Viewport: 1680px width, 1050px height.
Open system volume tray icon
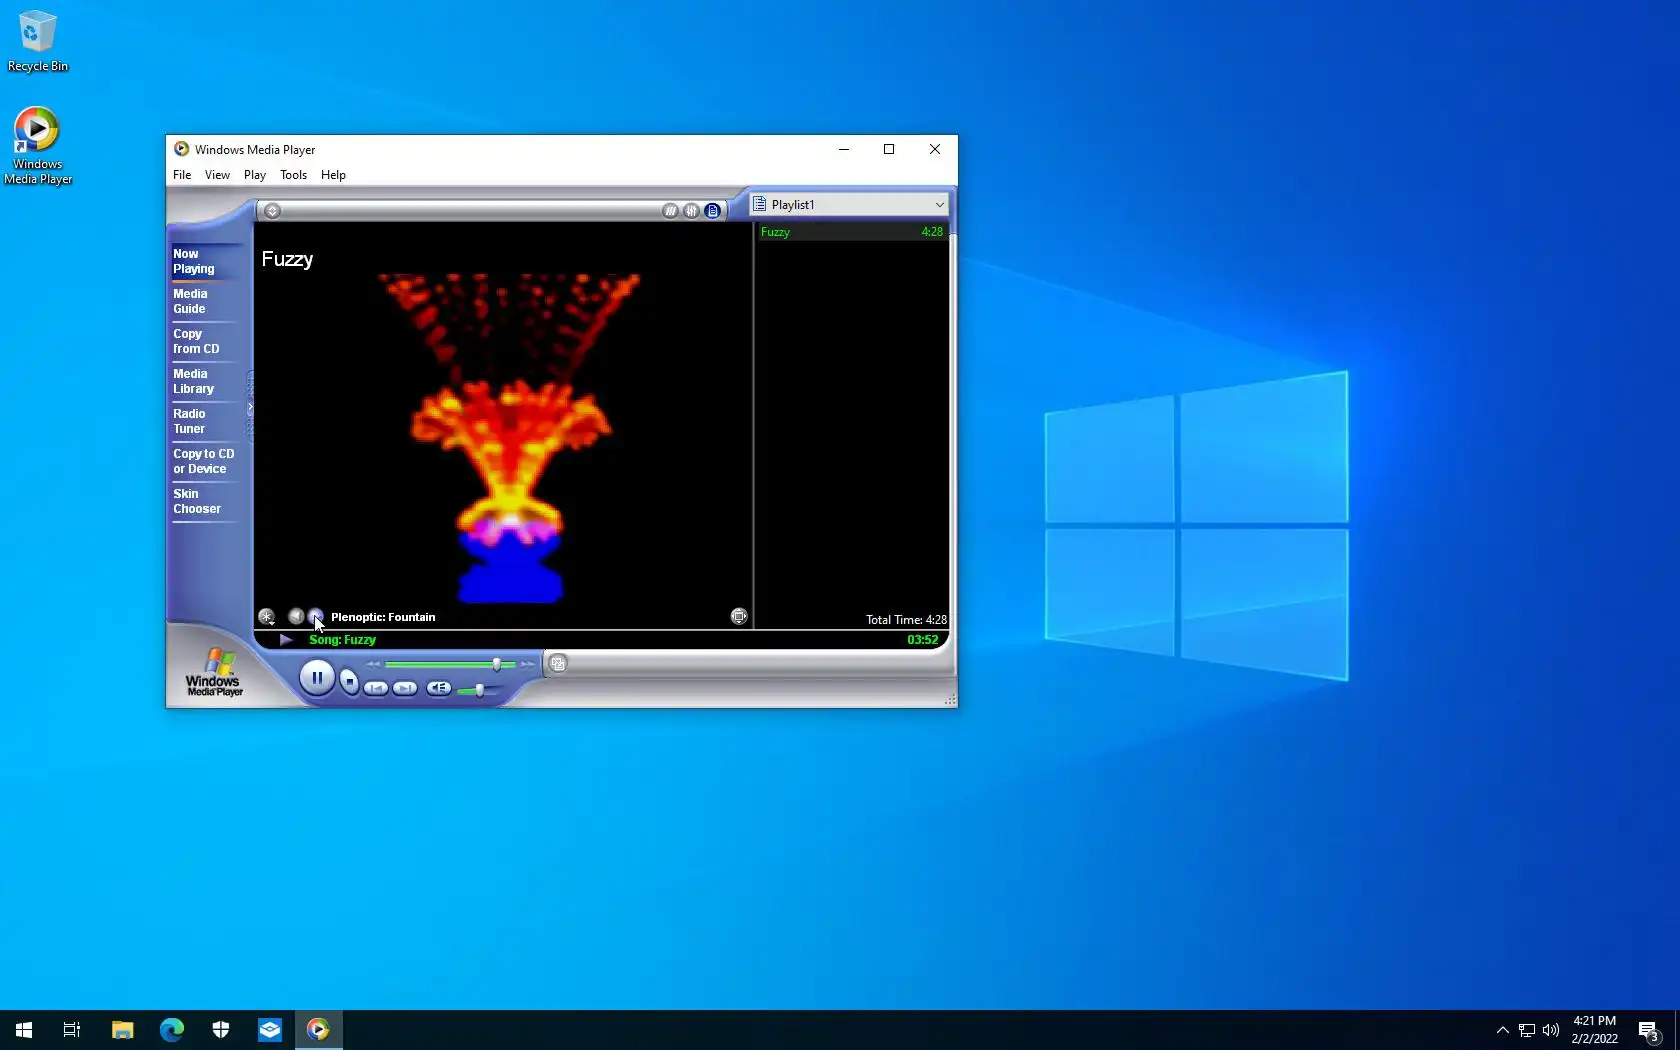pos(1551,1030)
